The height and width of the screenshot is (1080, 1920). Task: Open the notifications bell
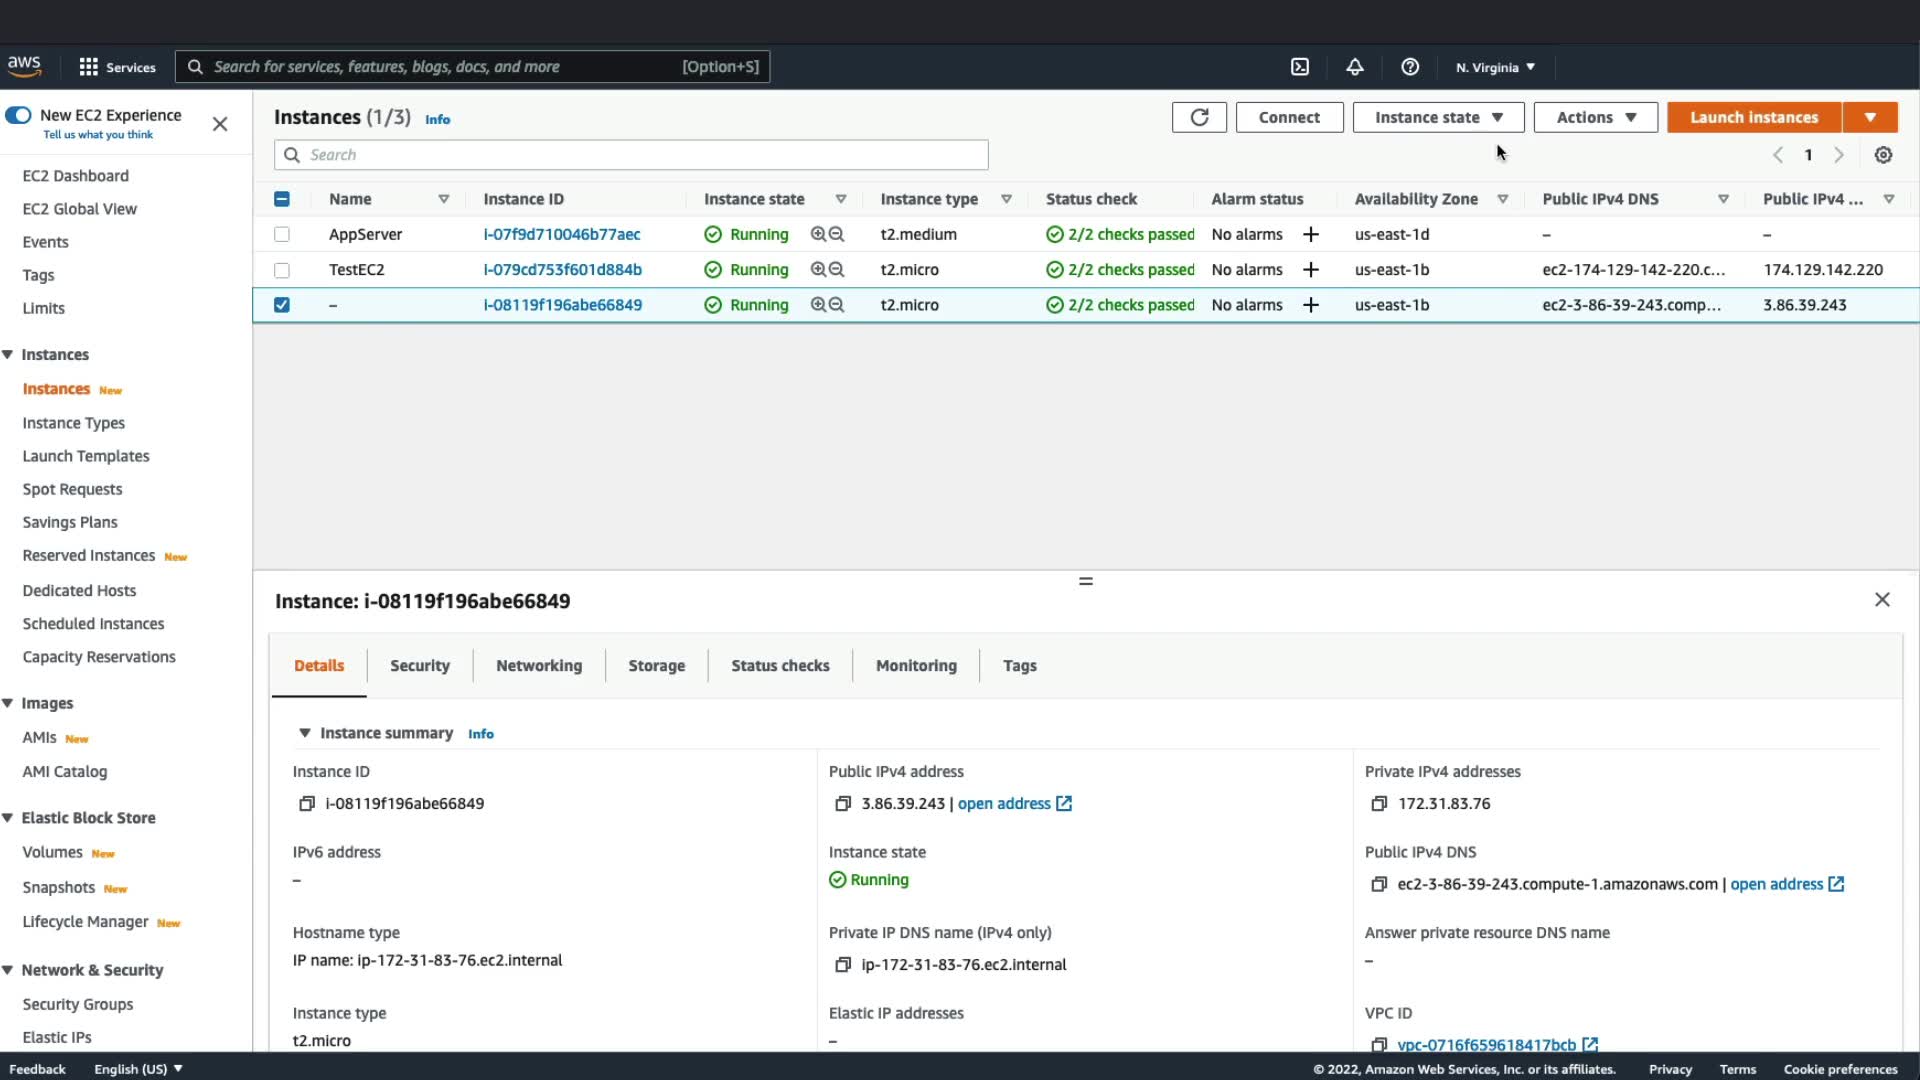(x=1354, y=67)
